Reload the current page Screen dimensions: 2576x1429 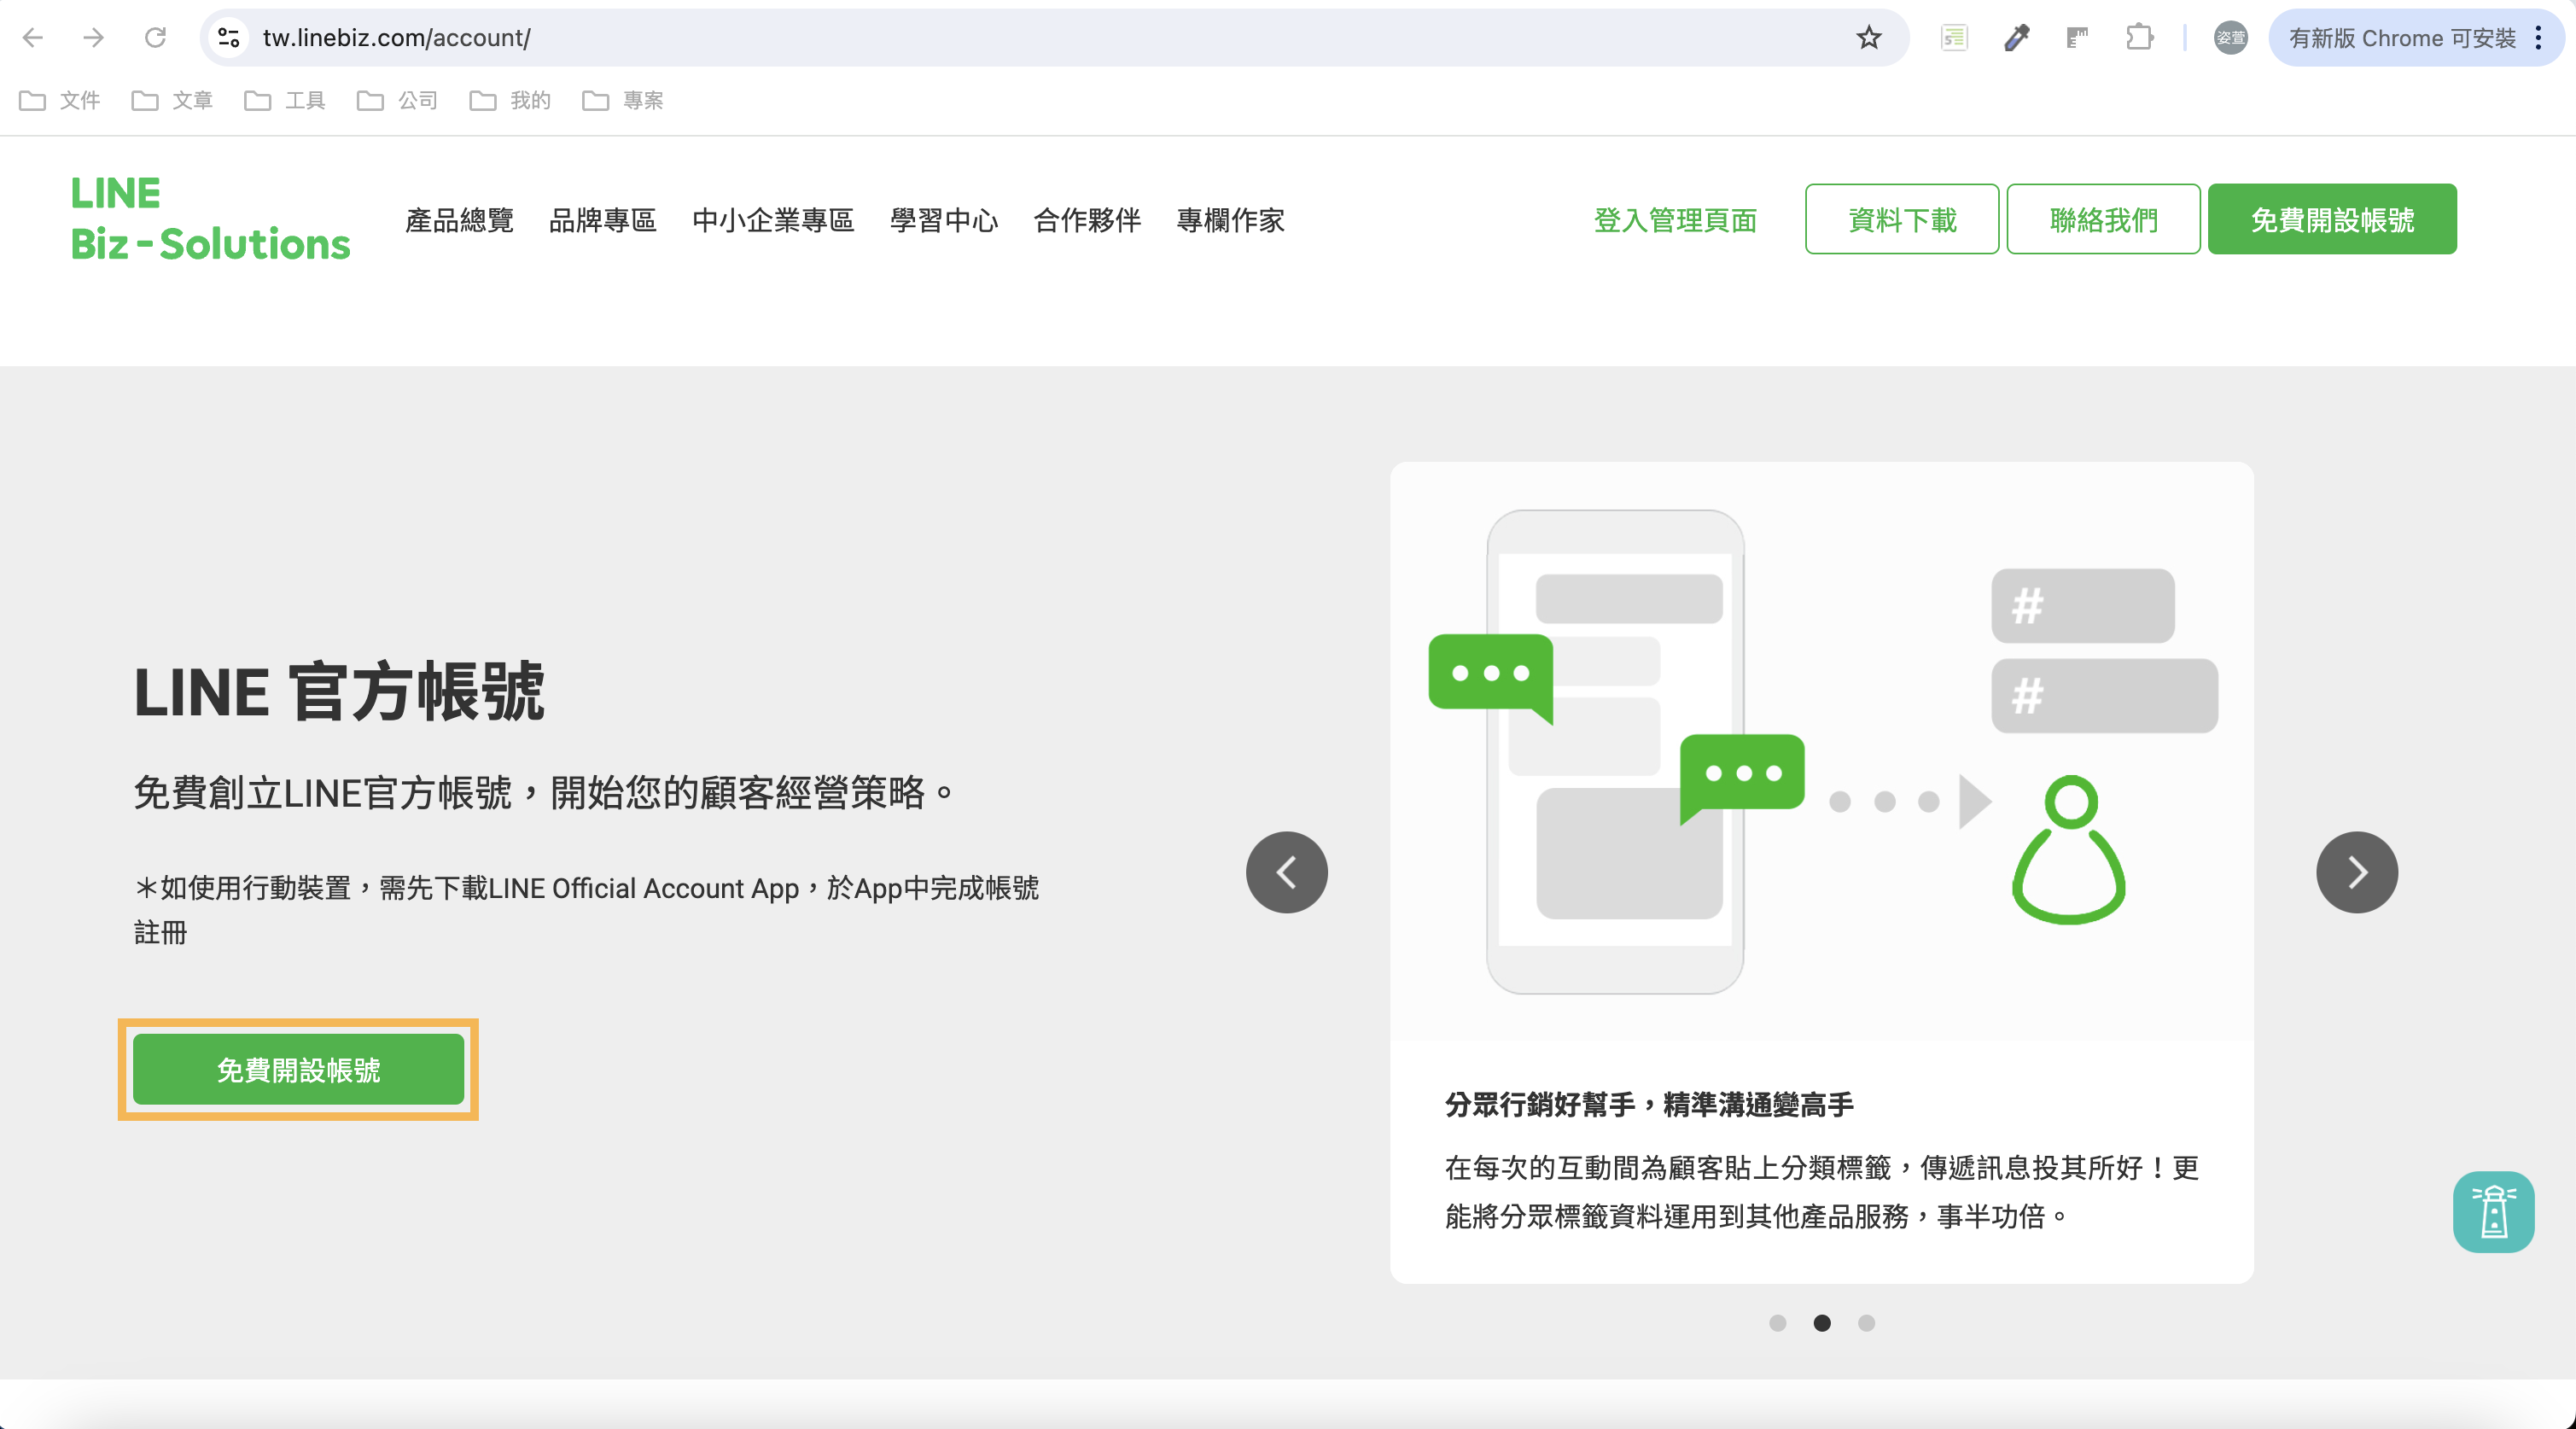[155, 38]
